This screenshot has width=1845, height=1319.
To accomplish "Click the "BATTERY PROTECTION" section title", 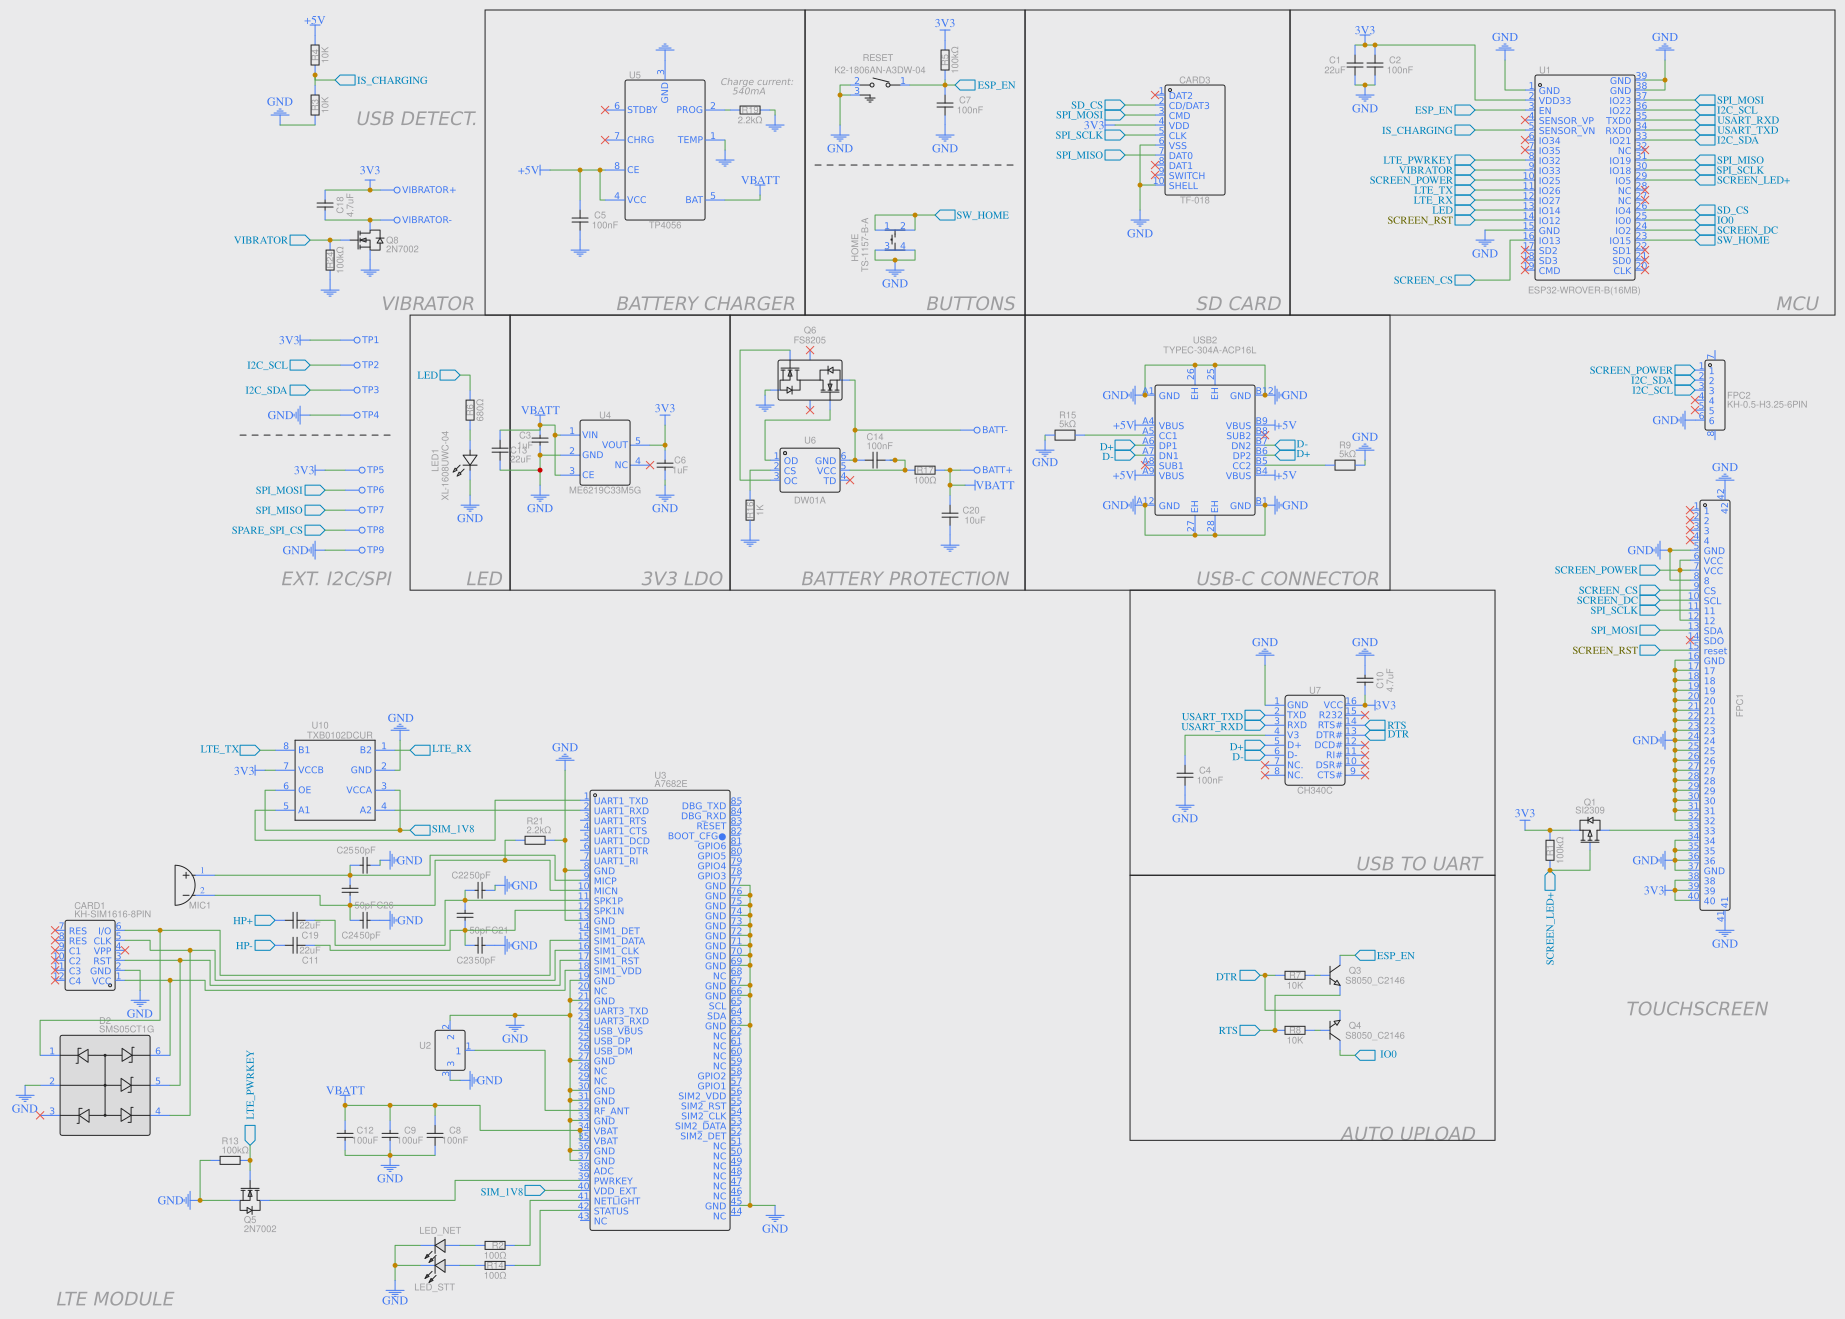I will 905,579.
